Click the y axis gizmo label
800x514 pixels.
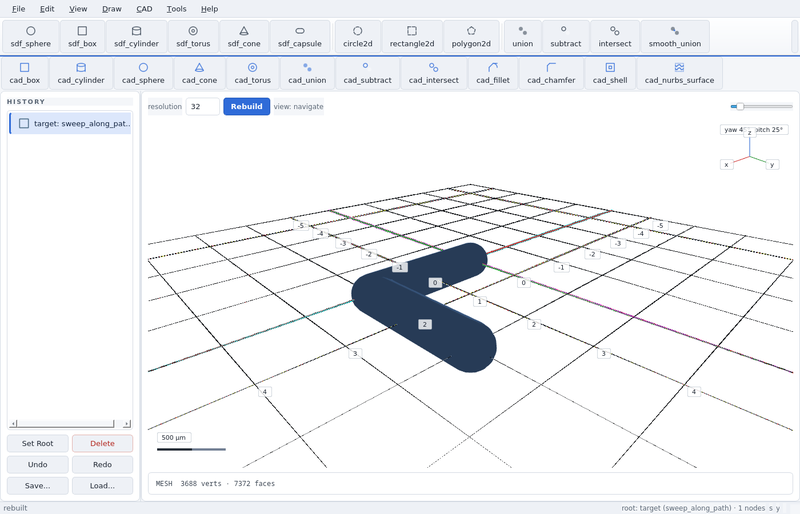click(772, 164)
